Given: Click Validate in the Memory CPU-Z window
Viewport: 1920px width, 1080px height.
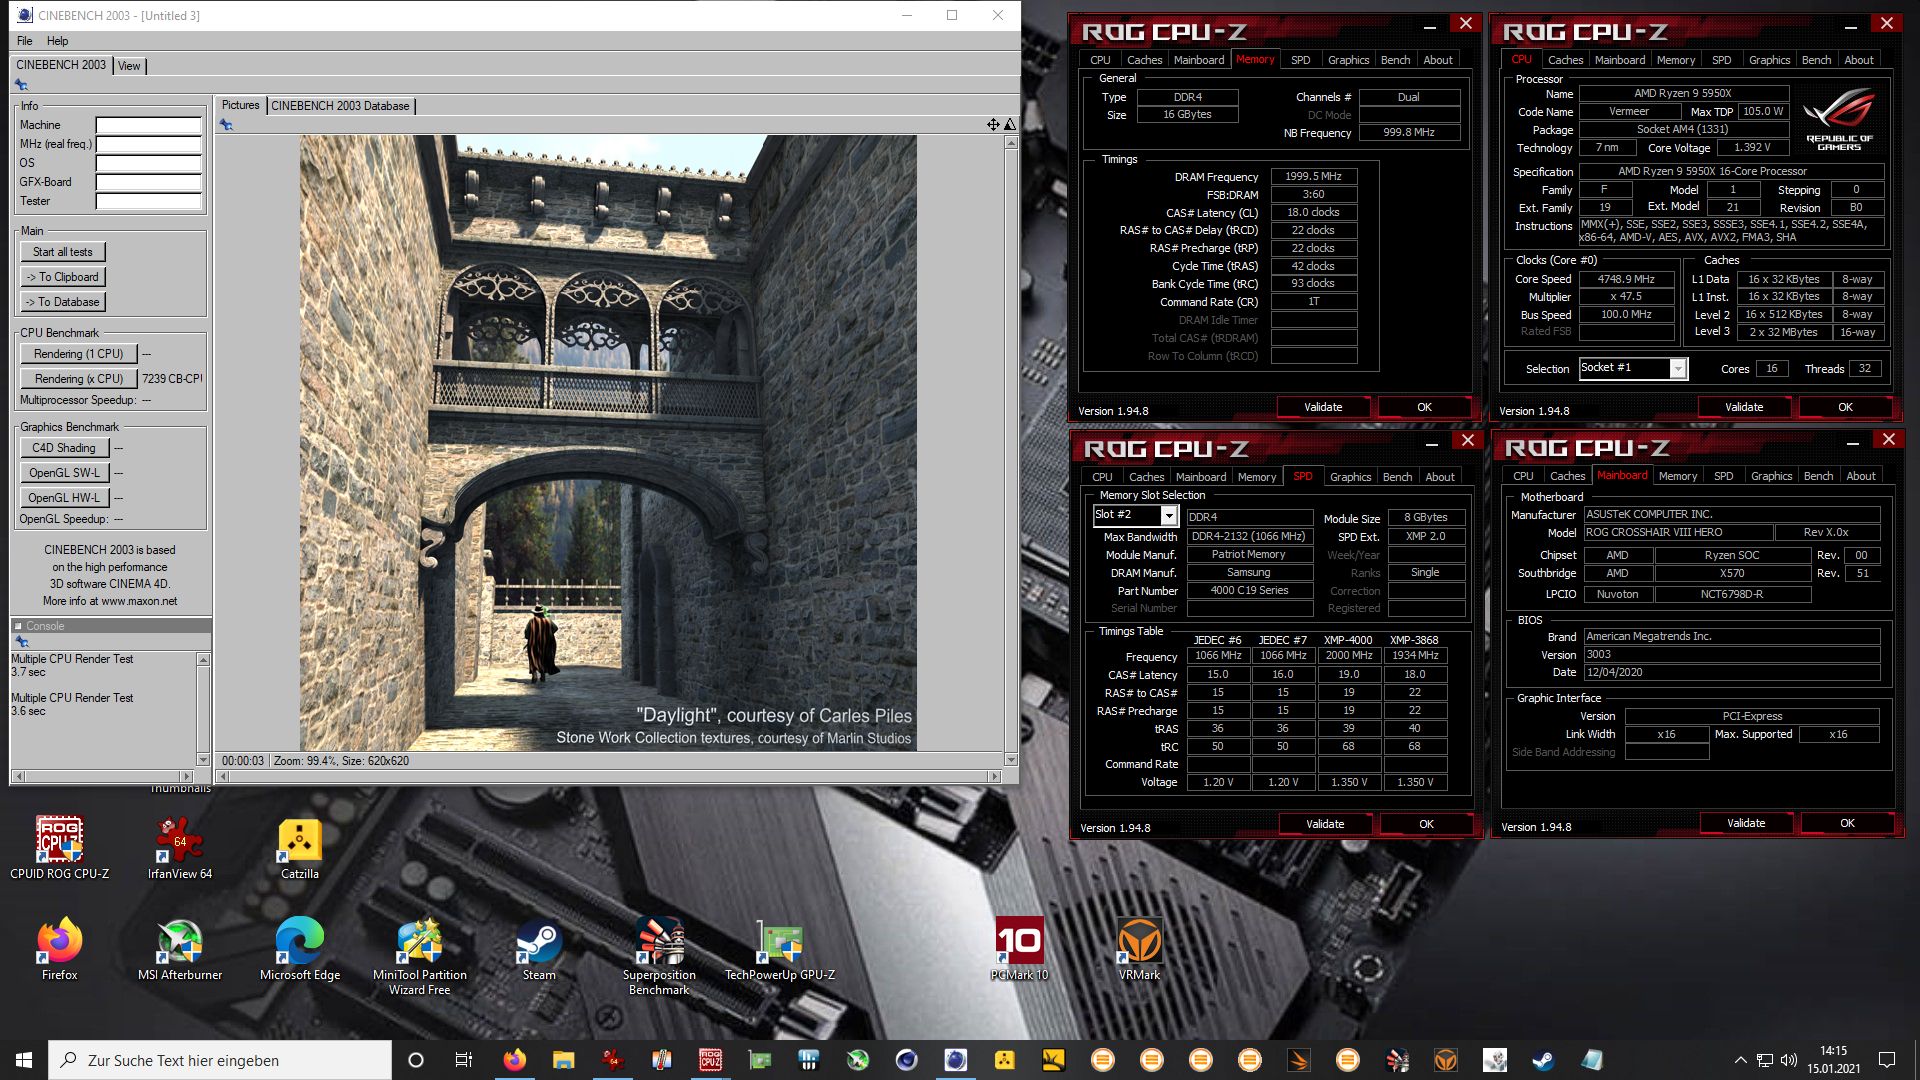Looking at the screenshot, I should 1323,407.
